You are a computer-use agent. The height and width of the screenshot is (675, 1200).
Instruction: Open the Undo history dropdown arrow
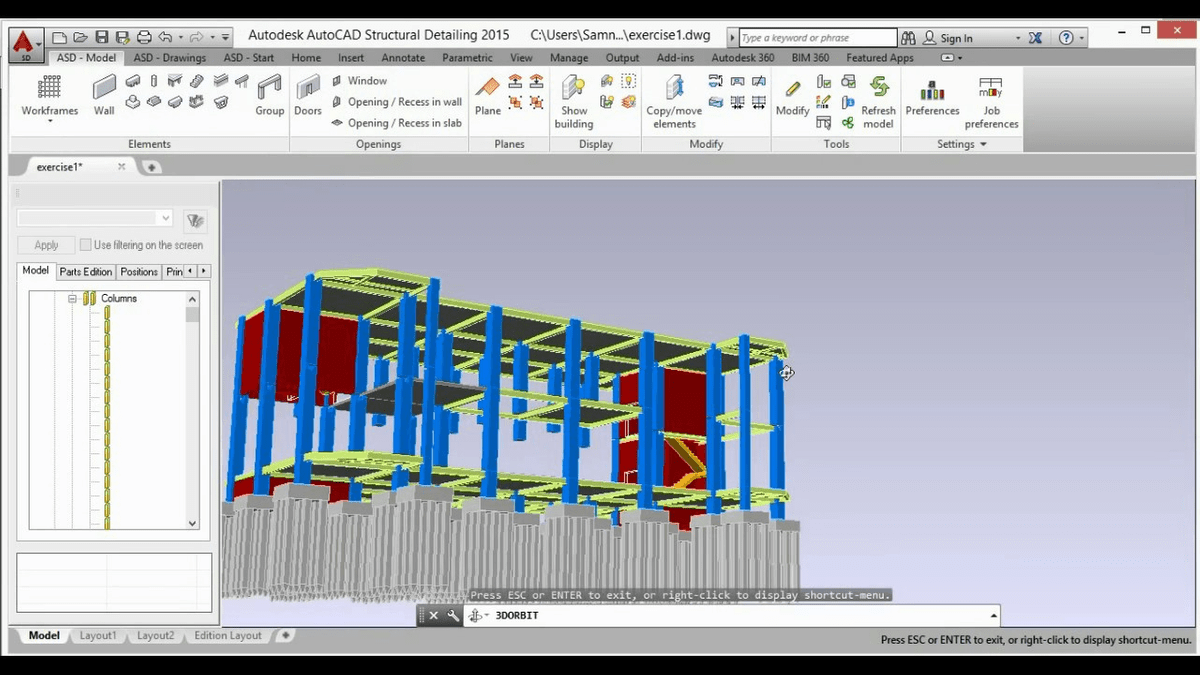point(180,38)
